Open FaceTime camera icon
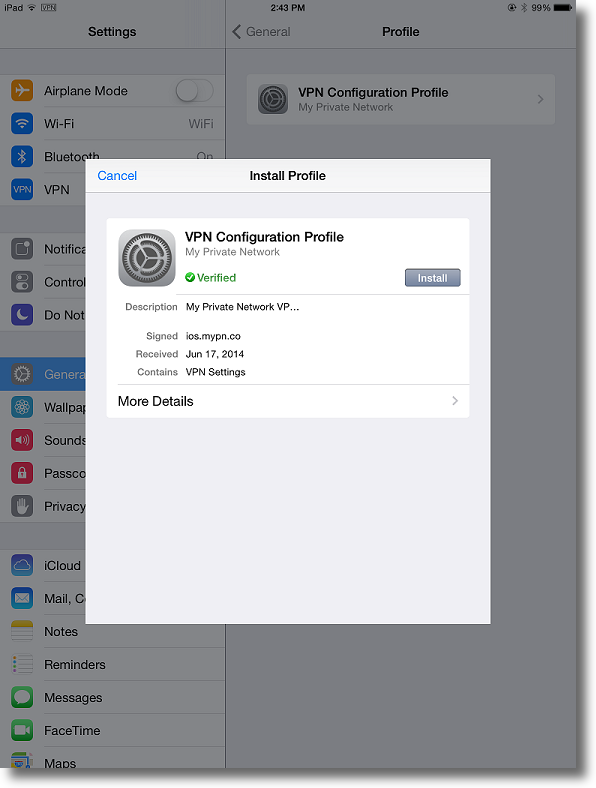 pos(22,730)
